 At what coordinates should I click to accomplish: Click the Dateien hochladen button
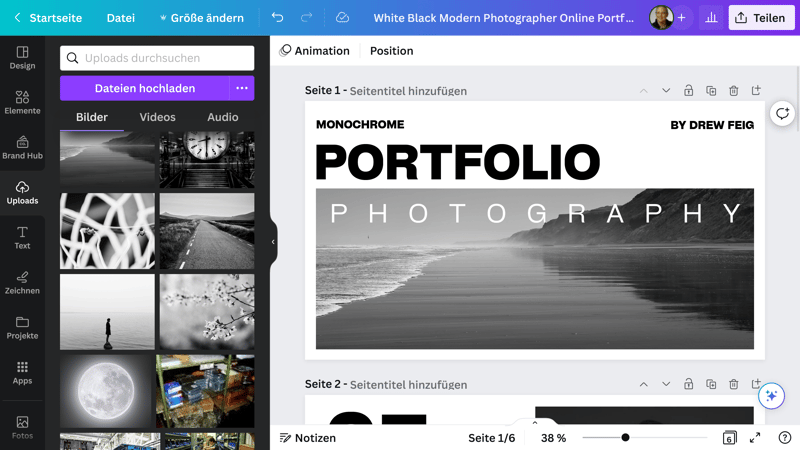point(145,88)
